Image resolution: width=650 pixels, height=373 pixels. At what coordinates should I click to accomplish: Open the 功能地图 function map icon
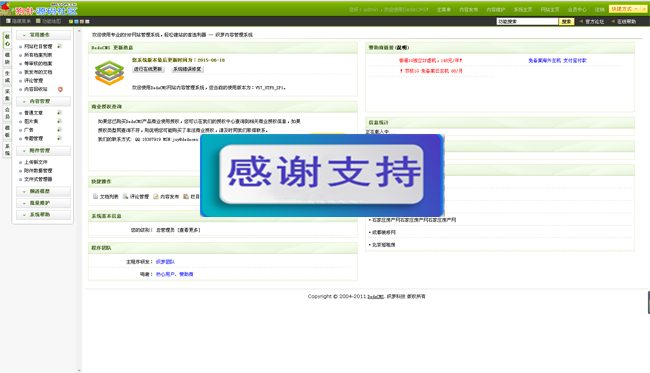tap(38, 21)
